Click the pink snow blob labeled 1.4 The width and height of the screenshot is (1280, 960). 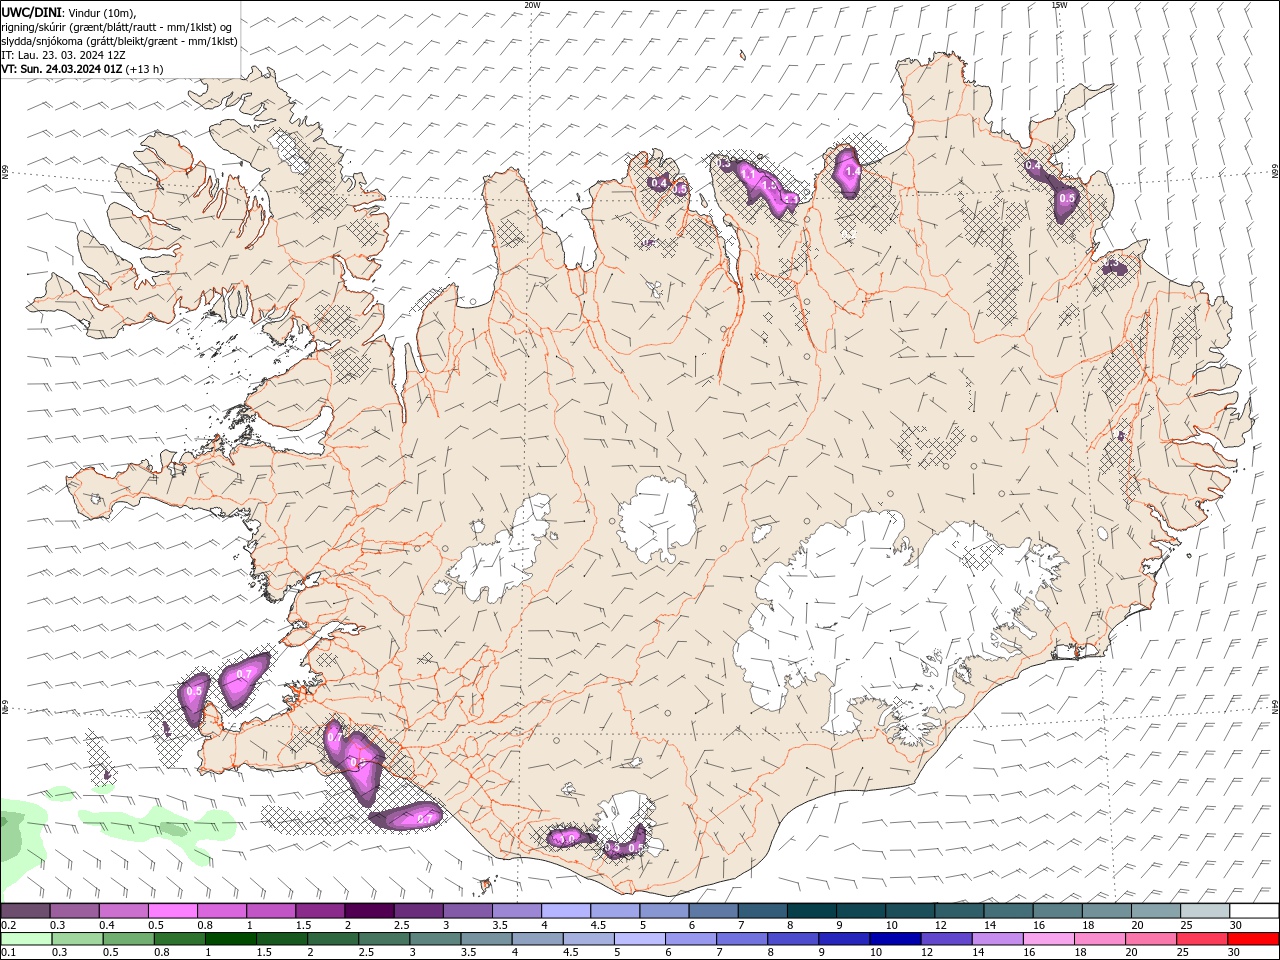(x=849, y=173)
